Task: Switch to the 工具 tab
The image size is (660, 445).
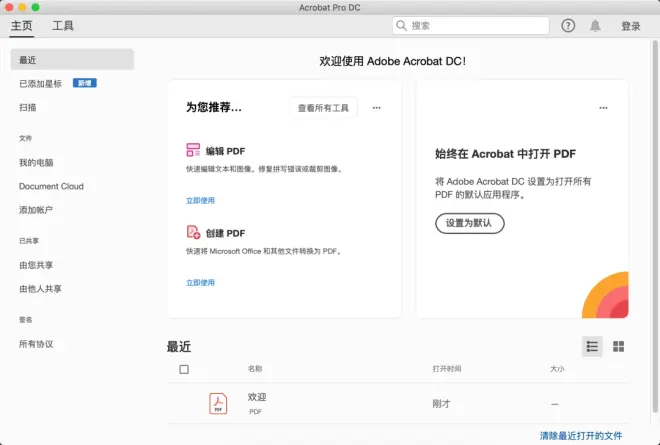Action: click(63, 26)
